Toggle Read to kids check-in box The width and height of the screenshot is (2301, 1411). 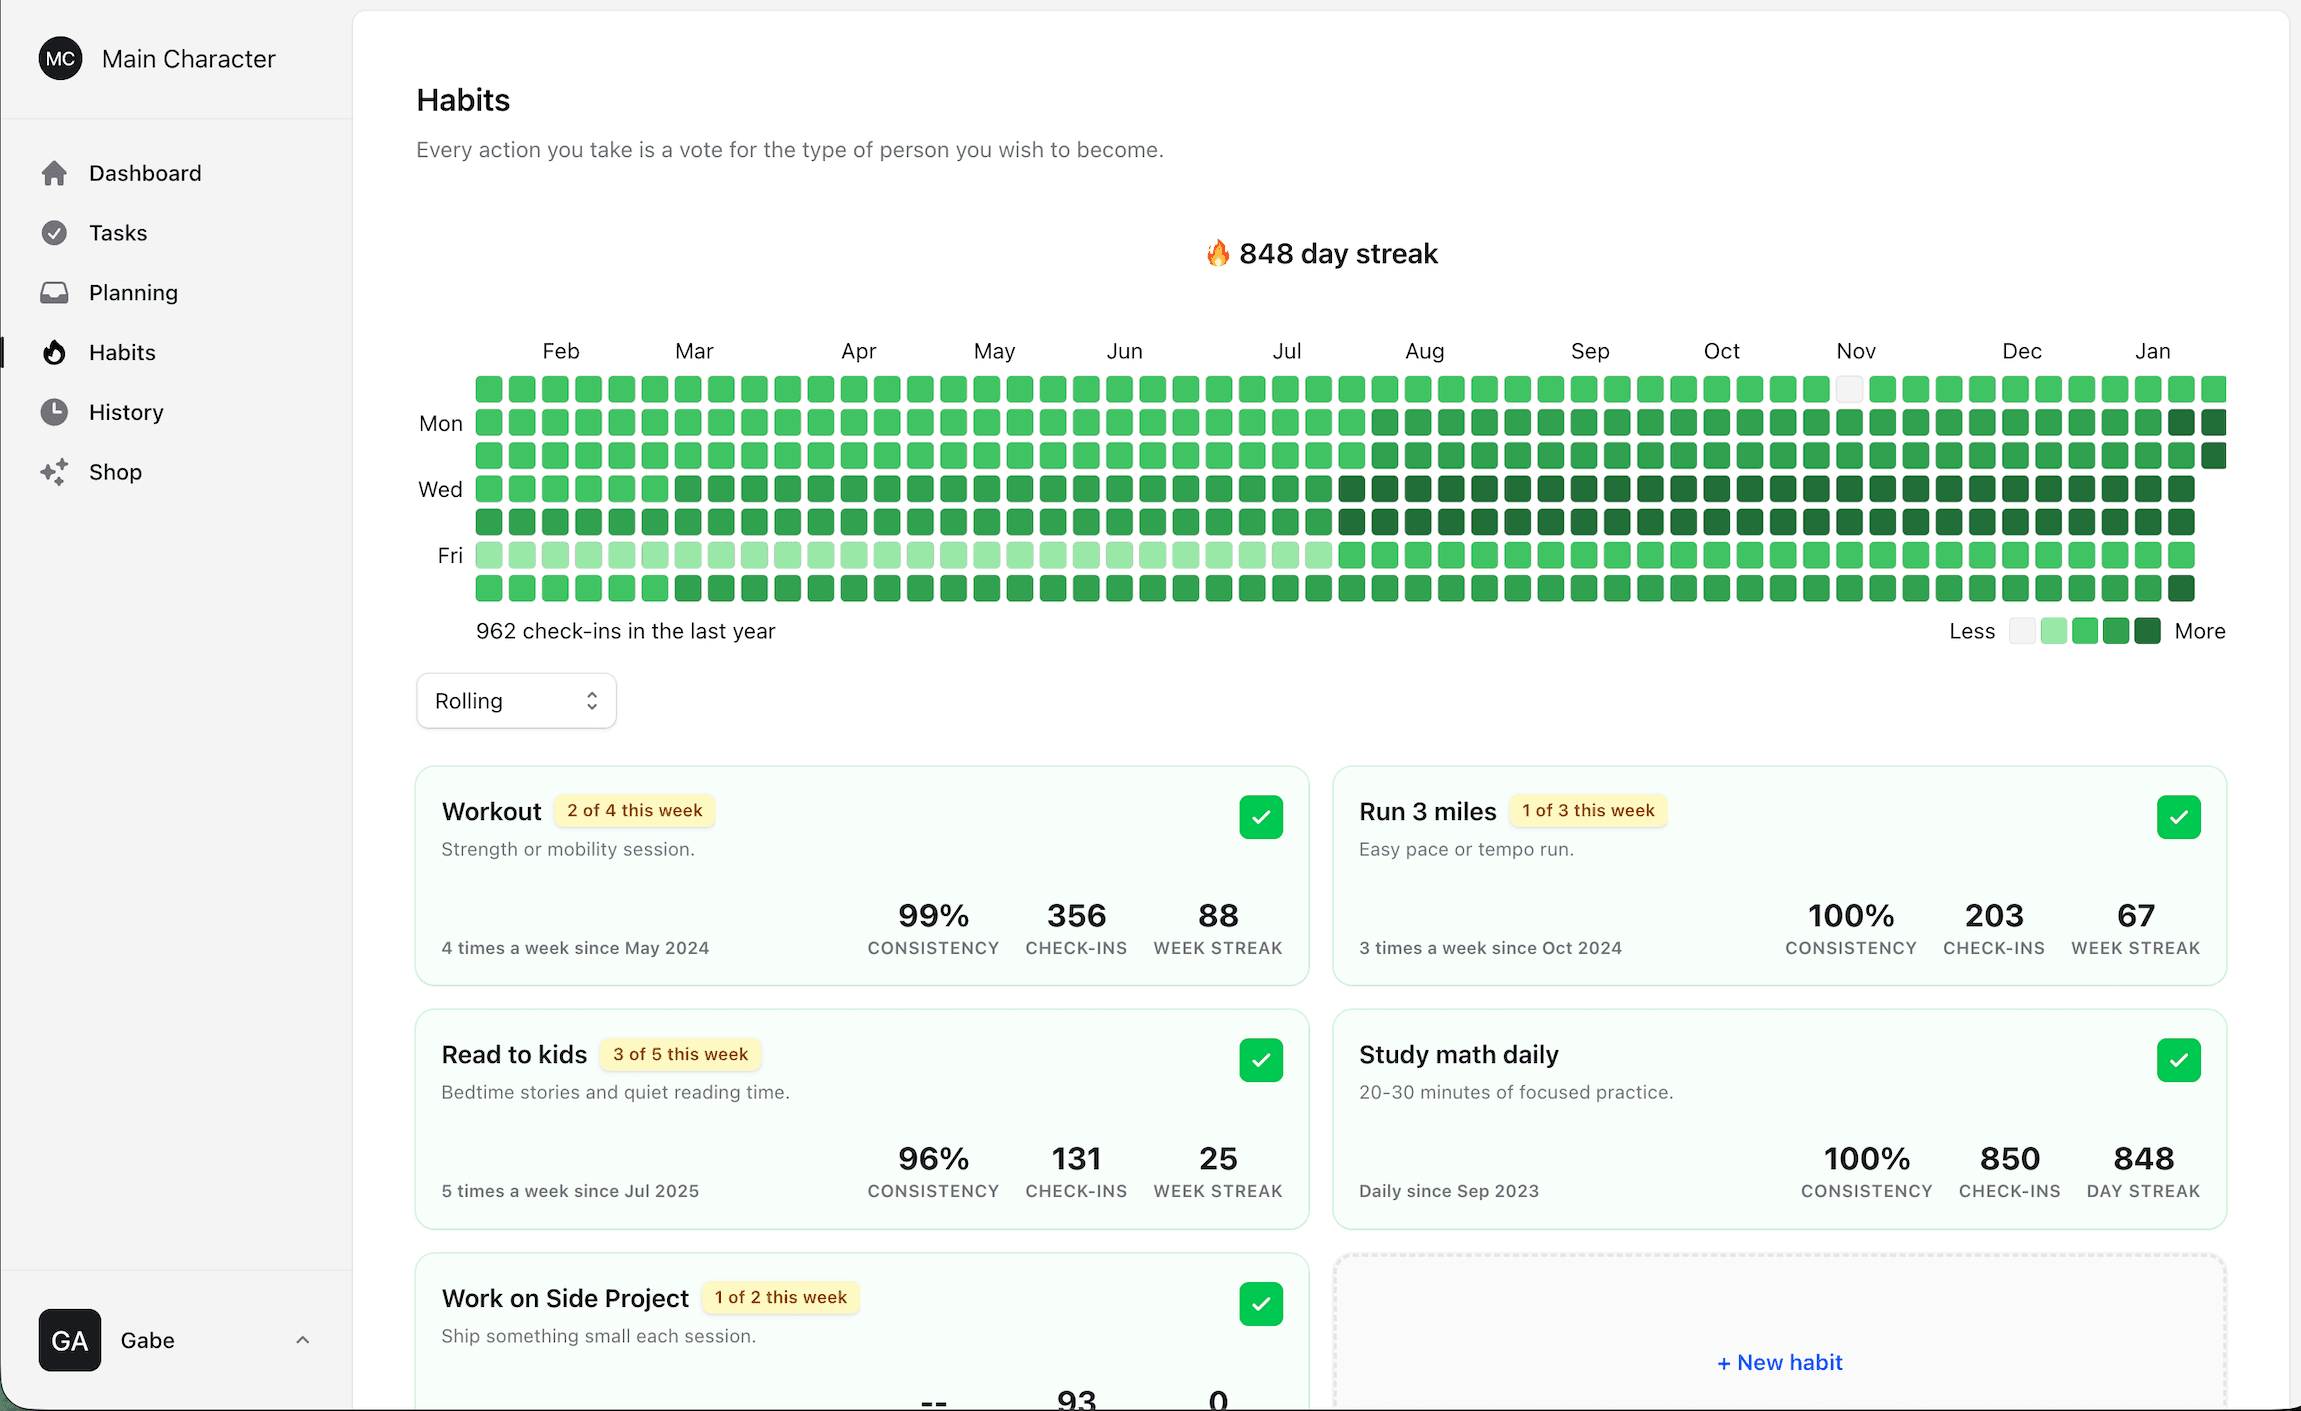coord(1261,1060)
